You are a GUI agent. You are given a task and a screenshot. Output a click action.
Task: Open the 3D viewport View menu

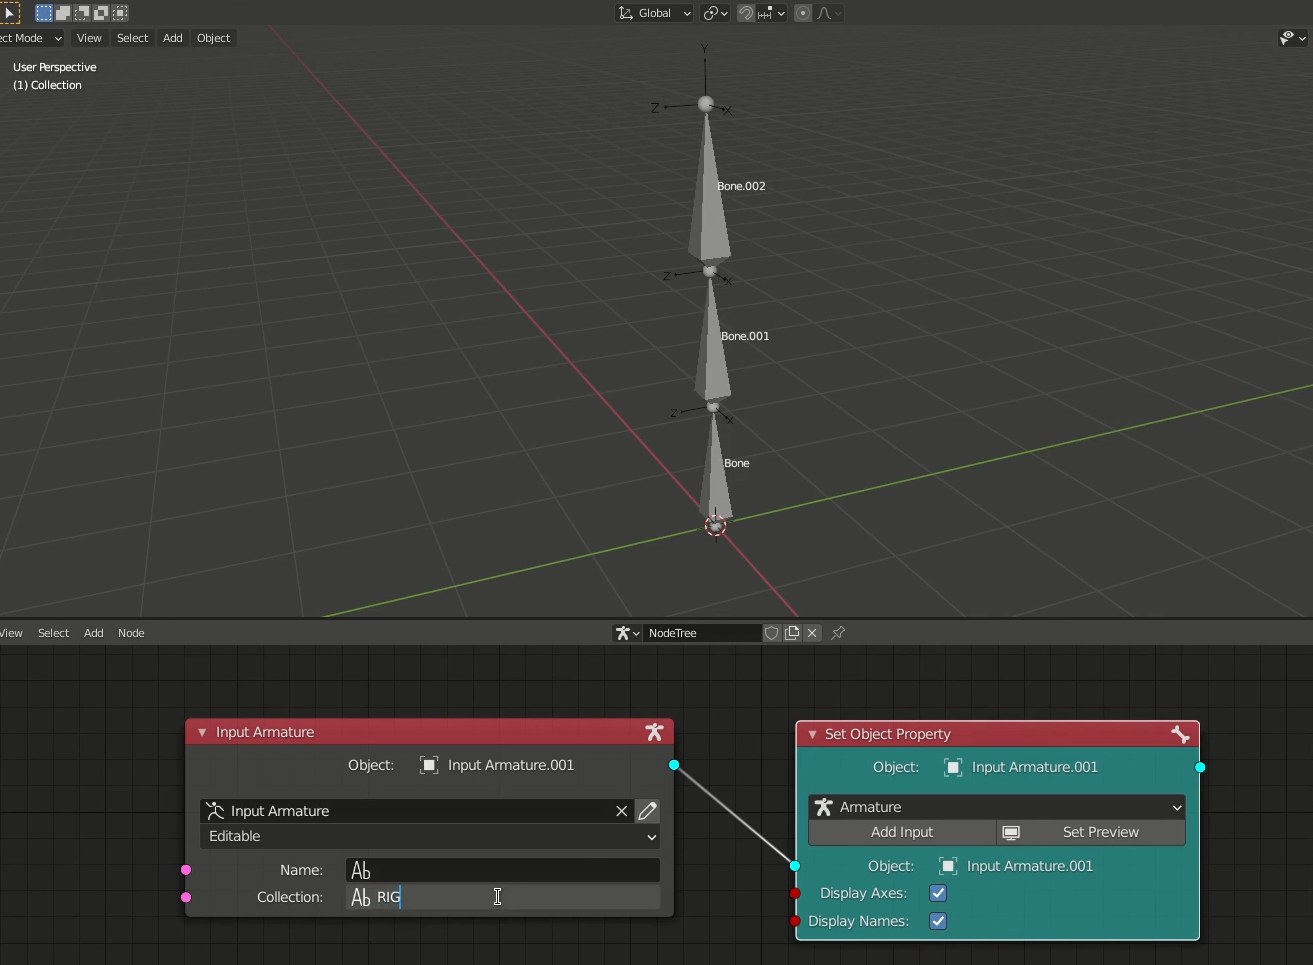[89, 38]
